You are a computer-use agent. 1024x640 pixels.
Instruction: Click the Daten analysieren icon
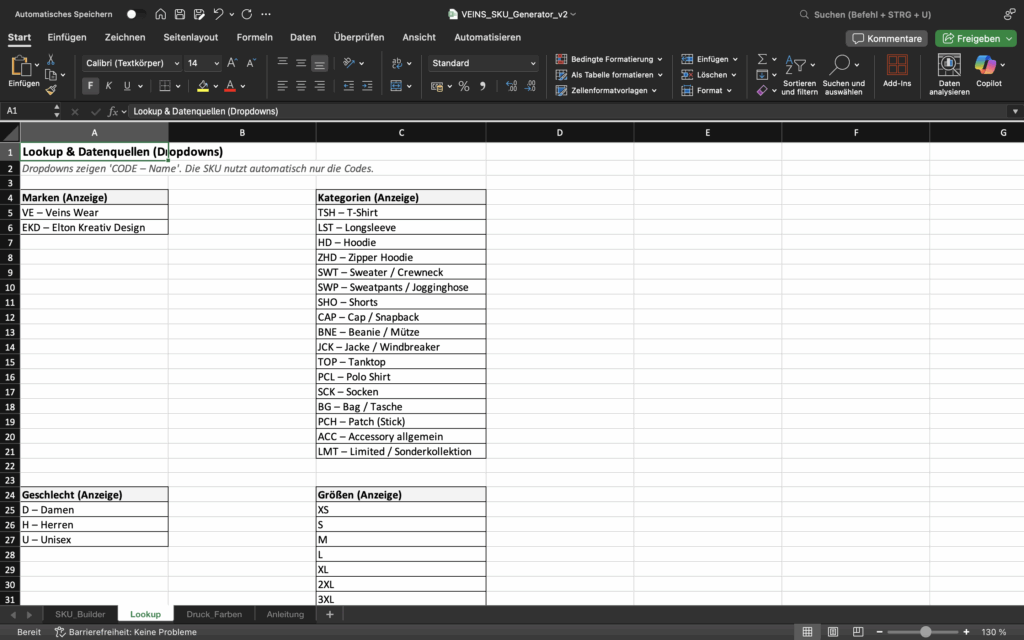949,66
